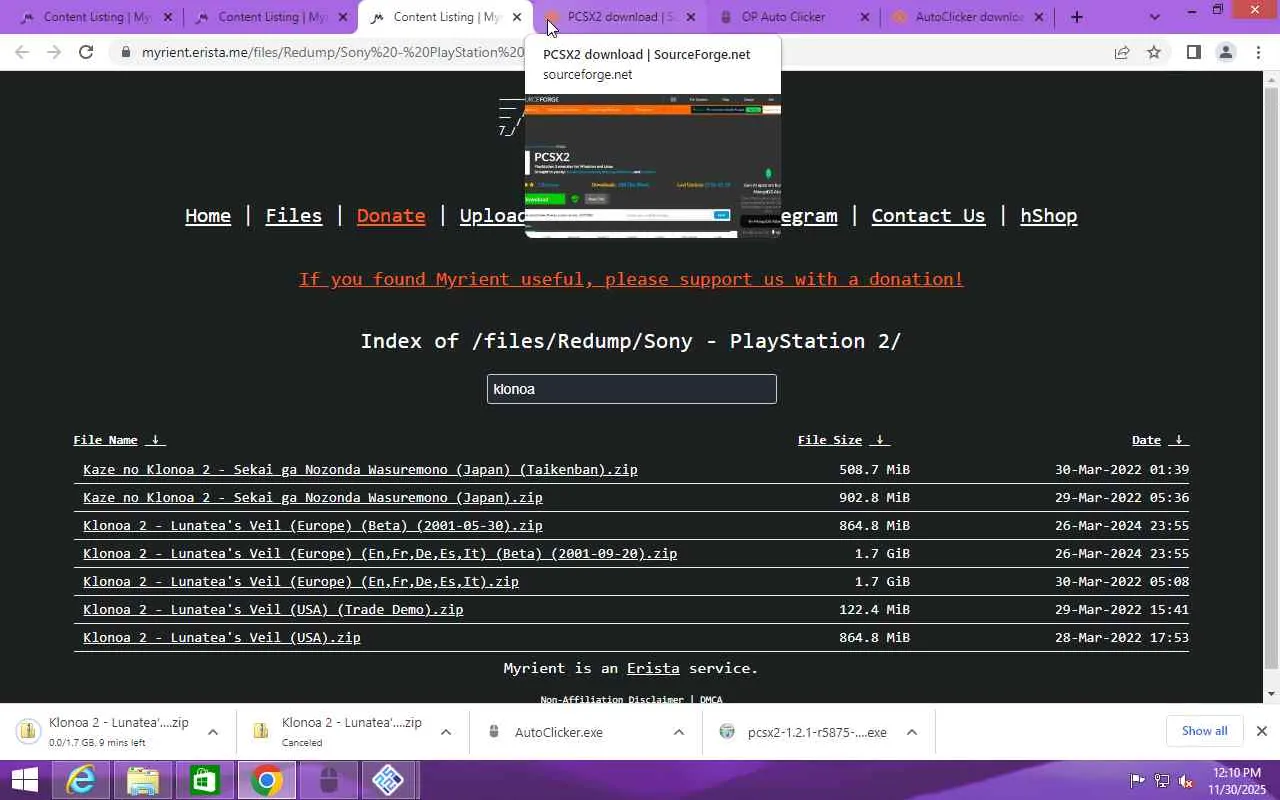Image resolution: width=1280 pixels, height=800 pixels.
Task: Expand options for the canceled Klonoa zip
Action: [x=446, y=732]
